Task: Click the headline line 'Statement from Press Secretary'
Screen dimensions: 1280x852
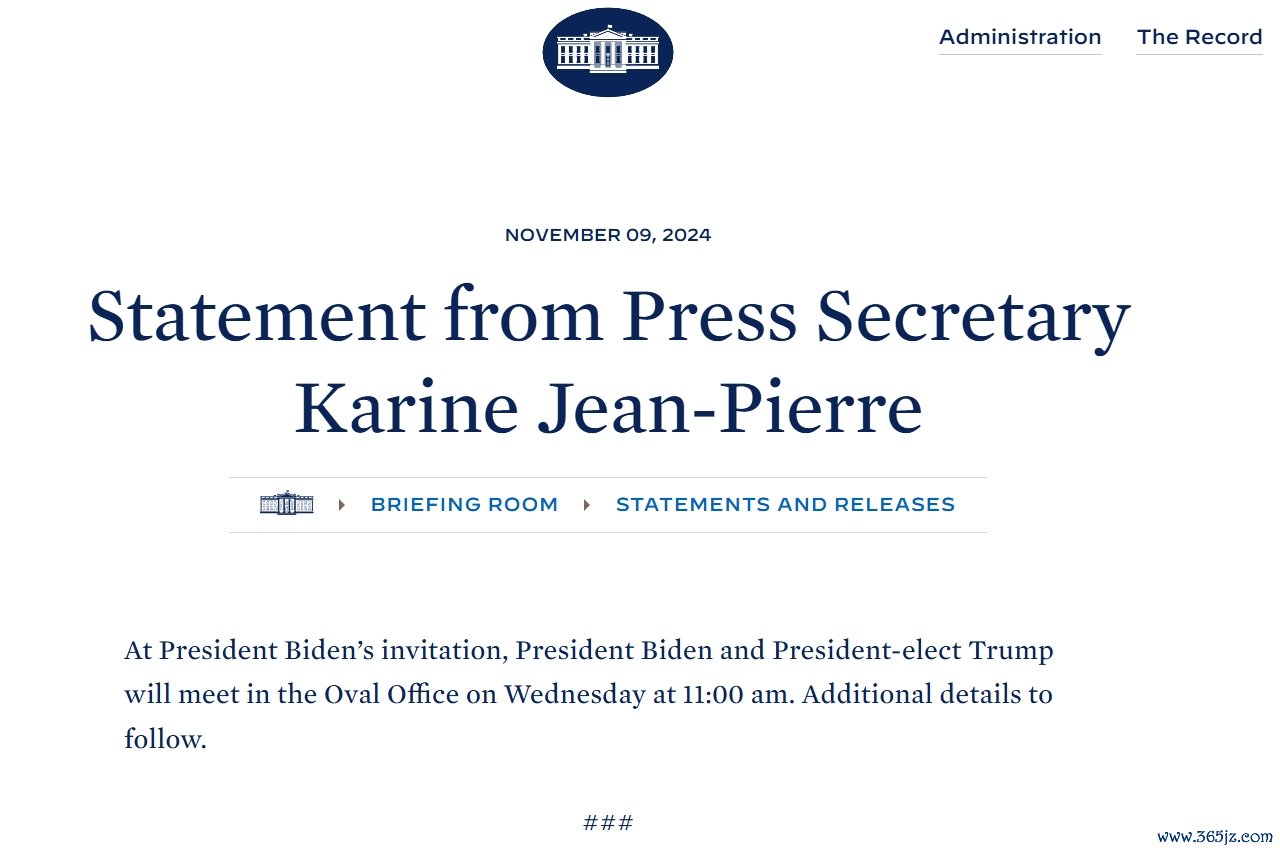Action: pos(609,316)
